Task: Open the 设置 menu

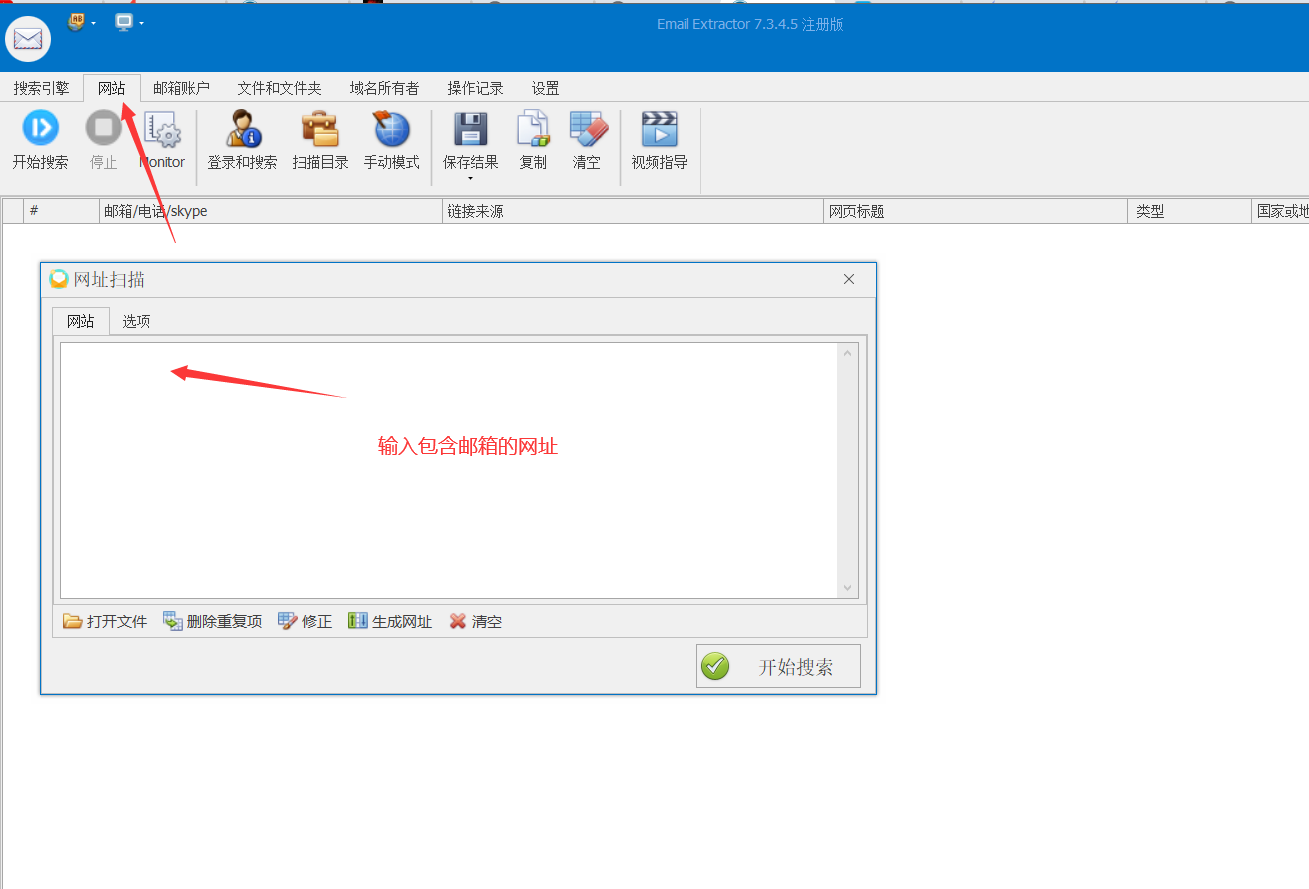Action: (x=545, y=88)
